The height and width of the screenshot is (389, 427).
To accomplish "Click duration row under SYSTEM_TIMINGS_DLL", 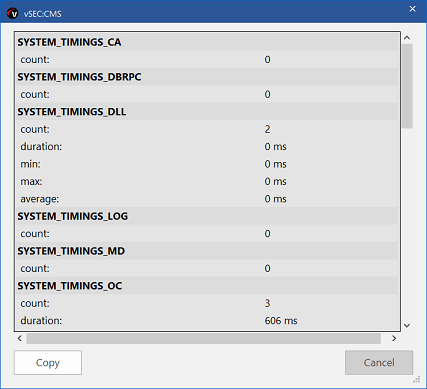I will pyautogui.click(x=207, y=146).
